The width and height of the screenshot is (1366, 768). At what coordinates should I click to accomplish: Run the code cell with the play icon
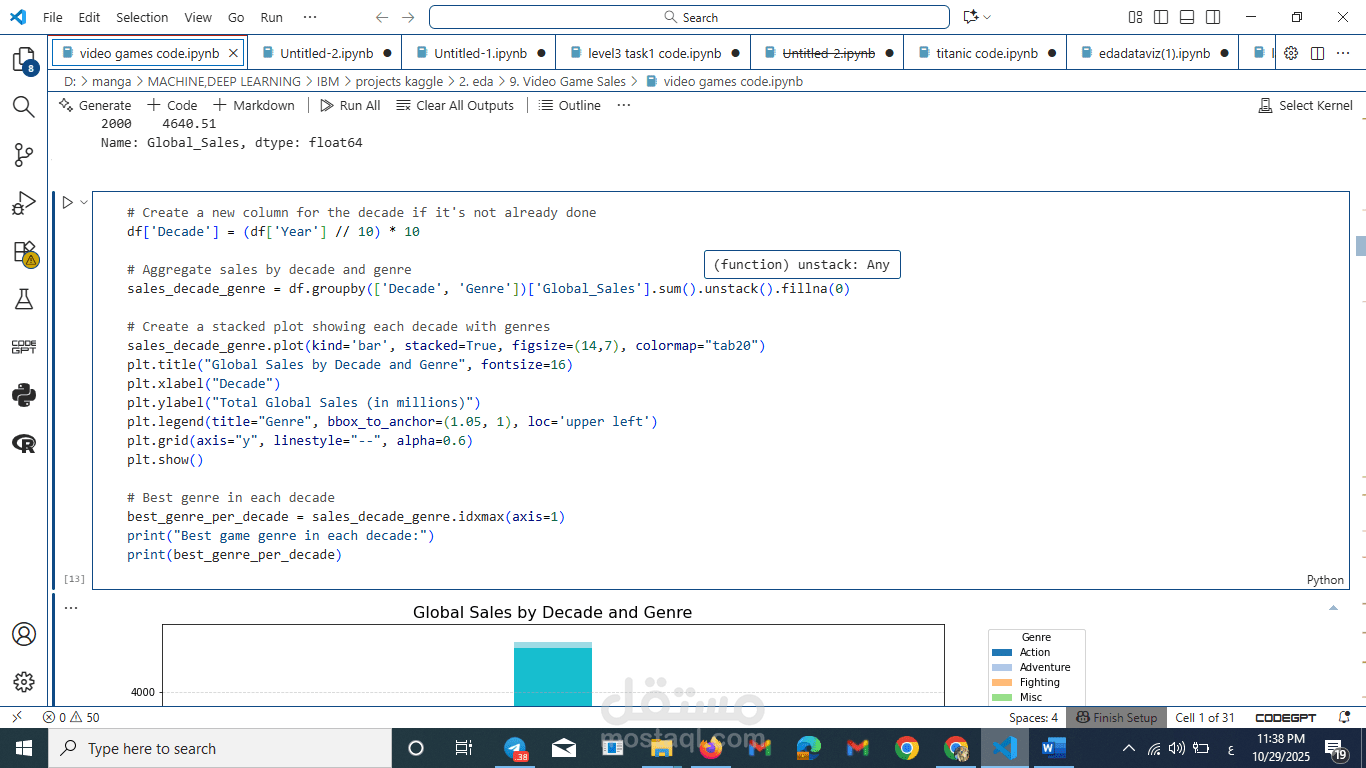pyautogui.click(x=67, y=202)
